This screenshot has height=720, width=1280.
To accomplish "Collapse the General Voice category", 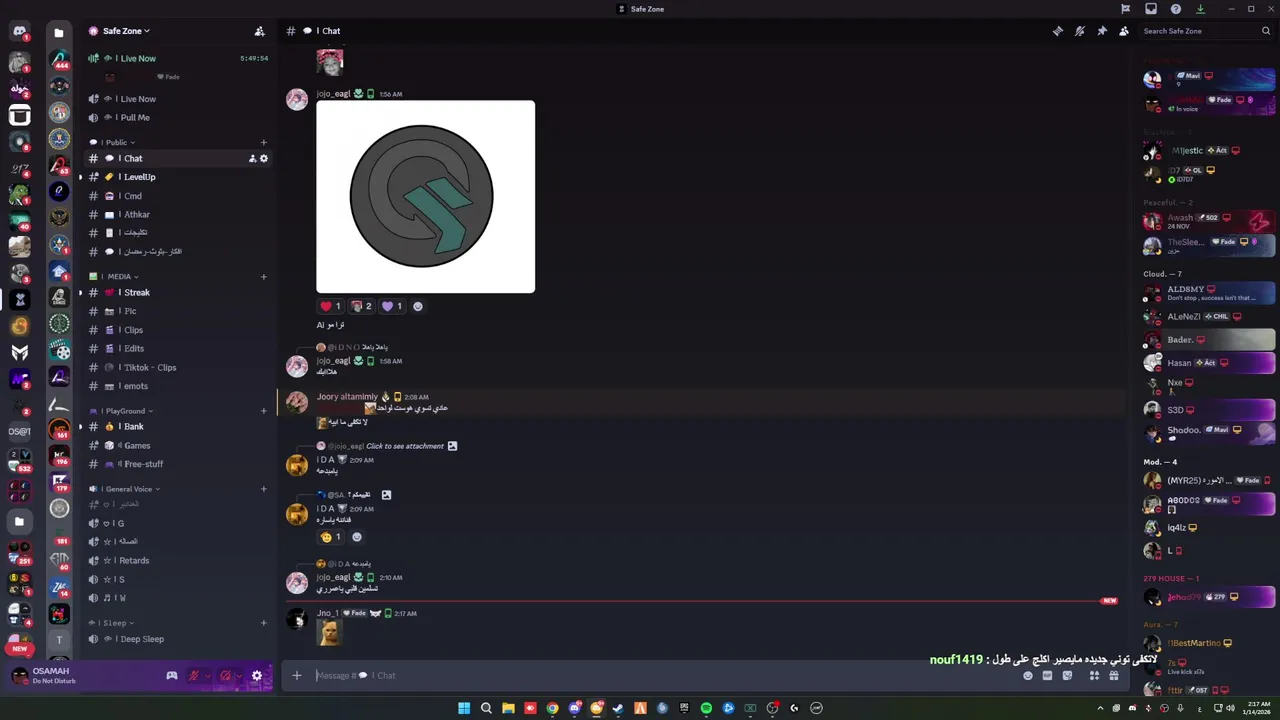I will pyautogui.click(x=124, y=489).
